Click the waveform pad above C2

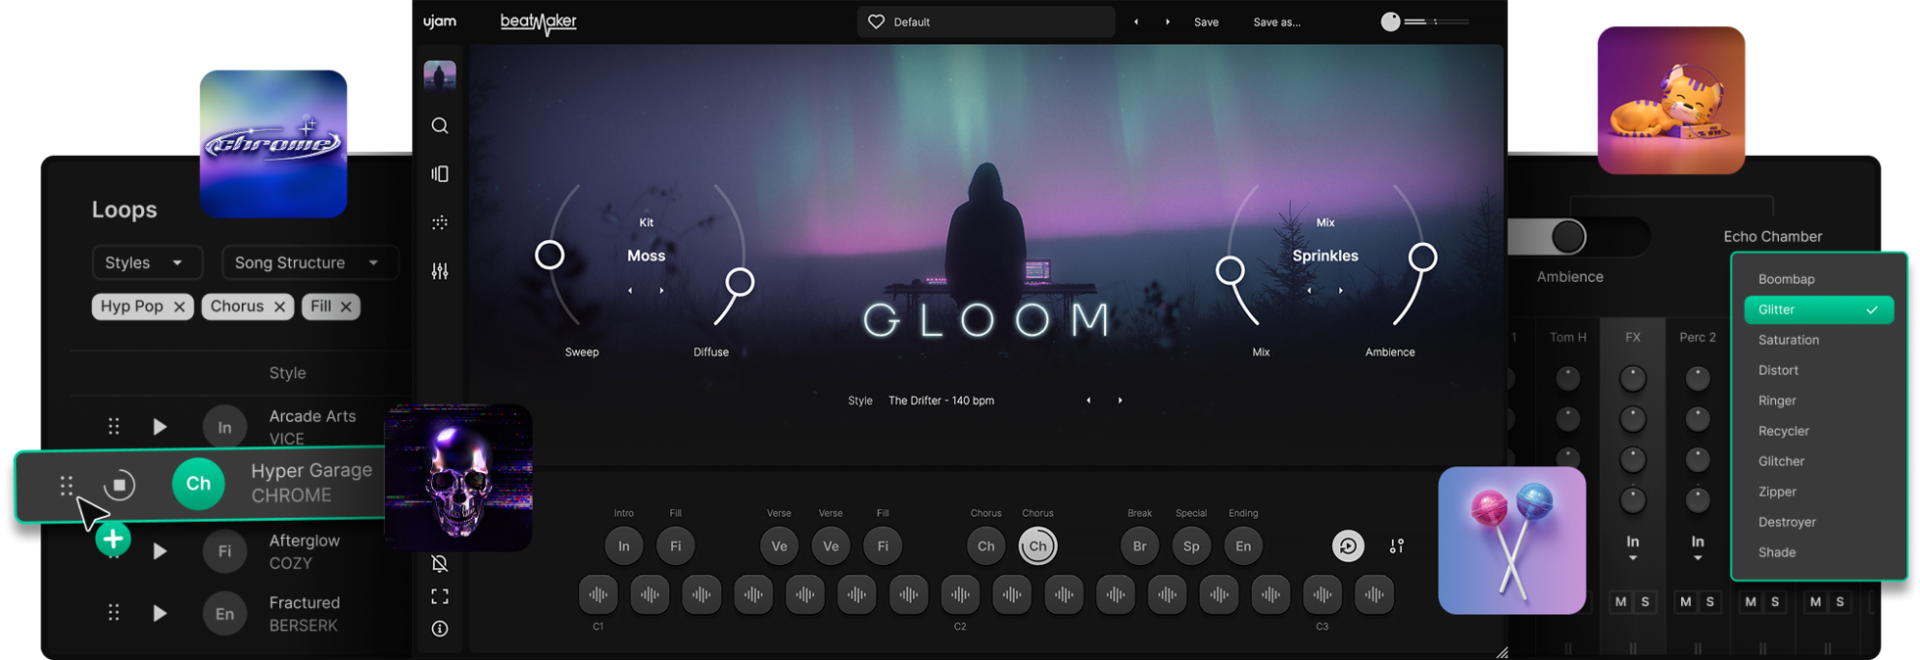pyautogui.click(x=960, y=595)
